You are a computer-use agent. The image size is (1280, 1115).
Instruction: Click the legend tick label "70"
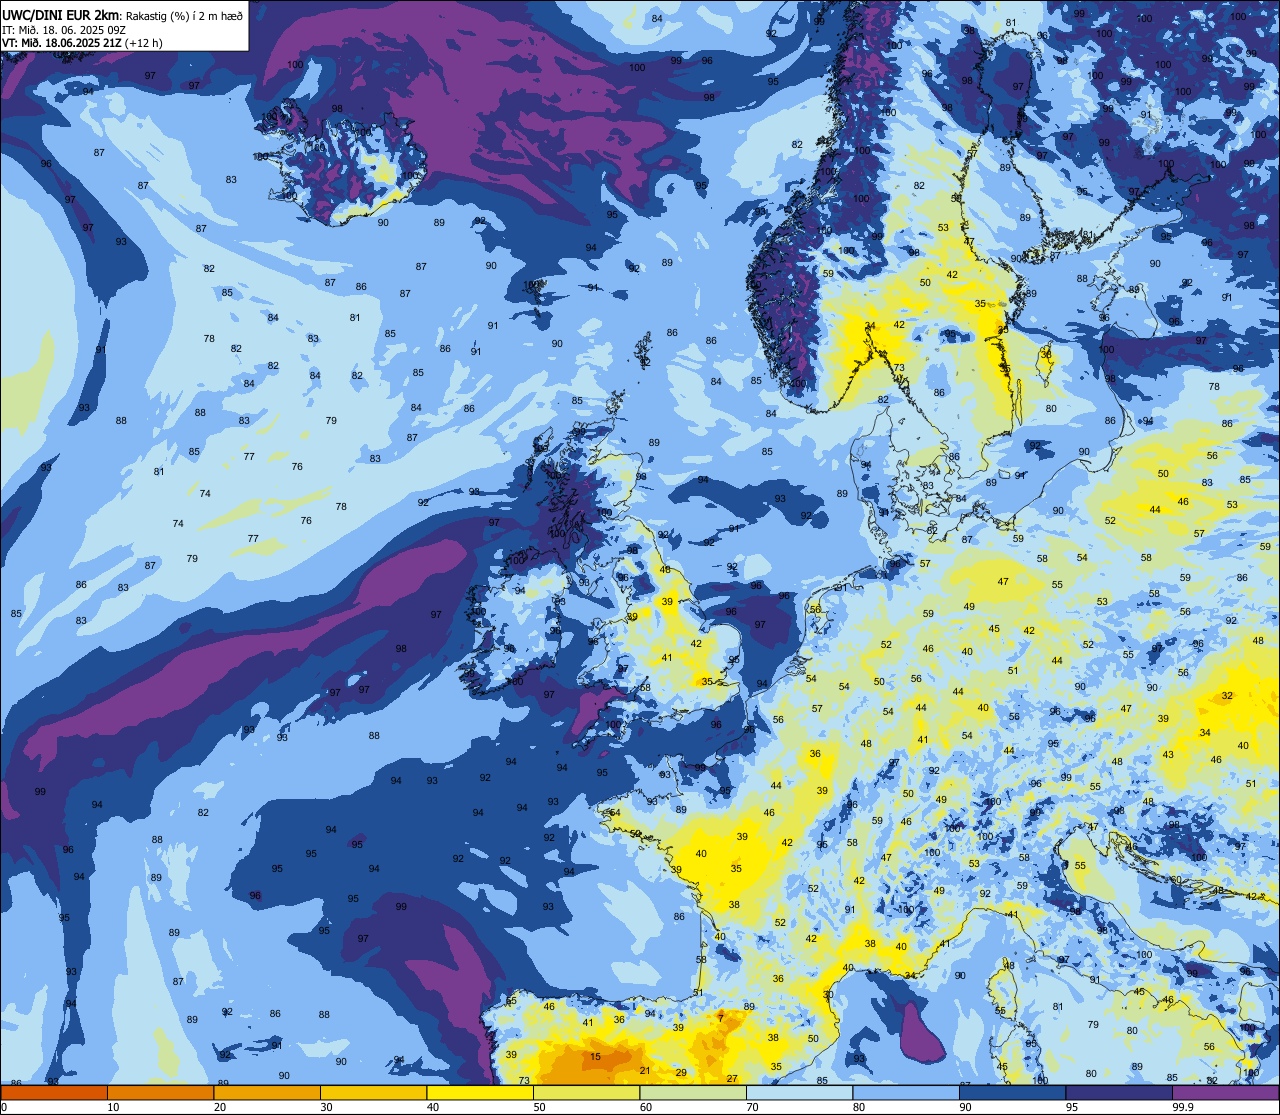[752, 1107]
